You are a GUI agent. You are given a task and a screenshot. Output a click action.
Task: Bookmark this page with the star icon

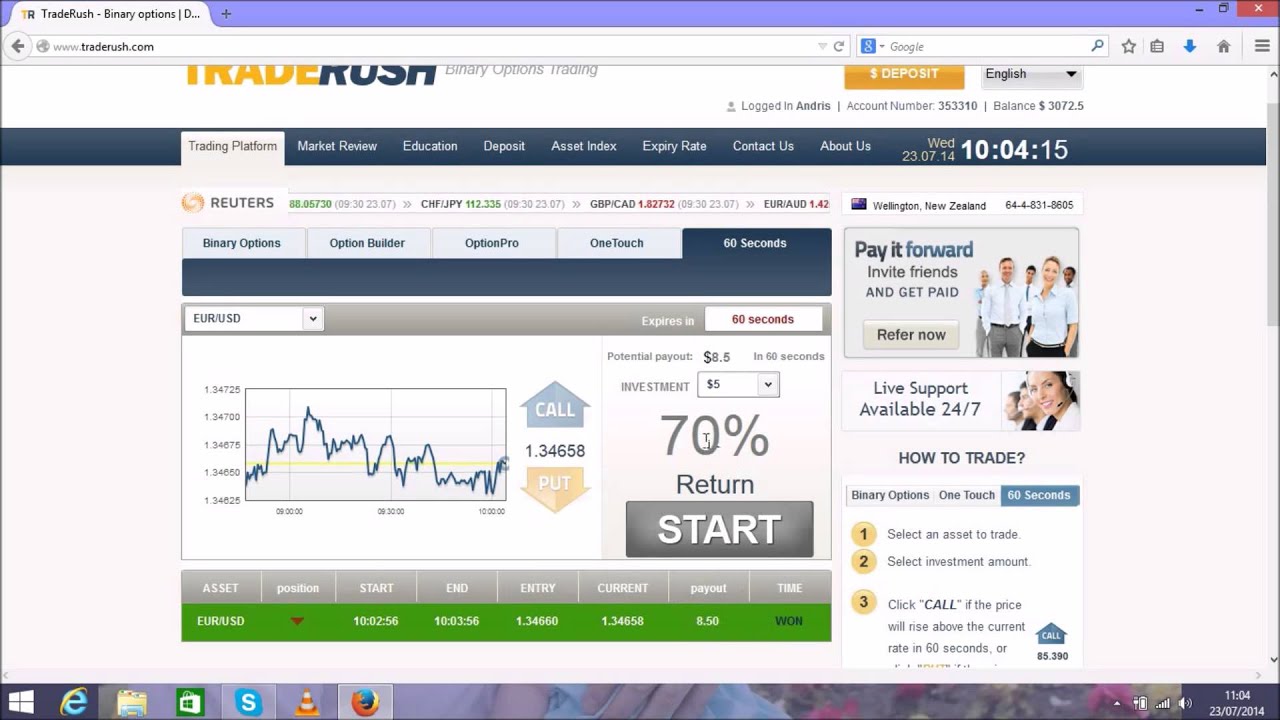coord(1129,46)
